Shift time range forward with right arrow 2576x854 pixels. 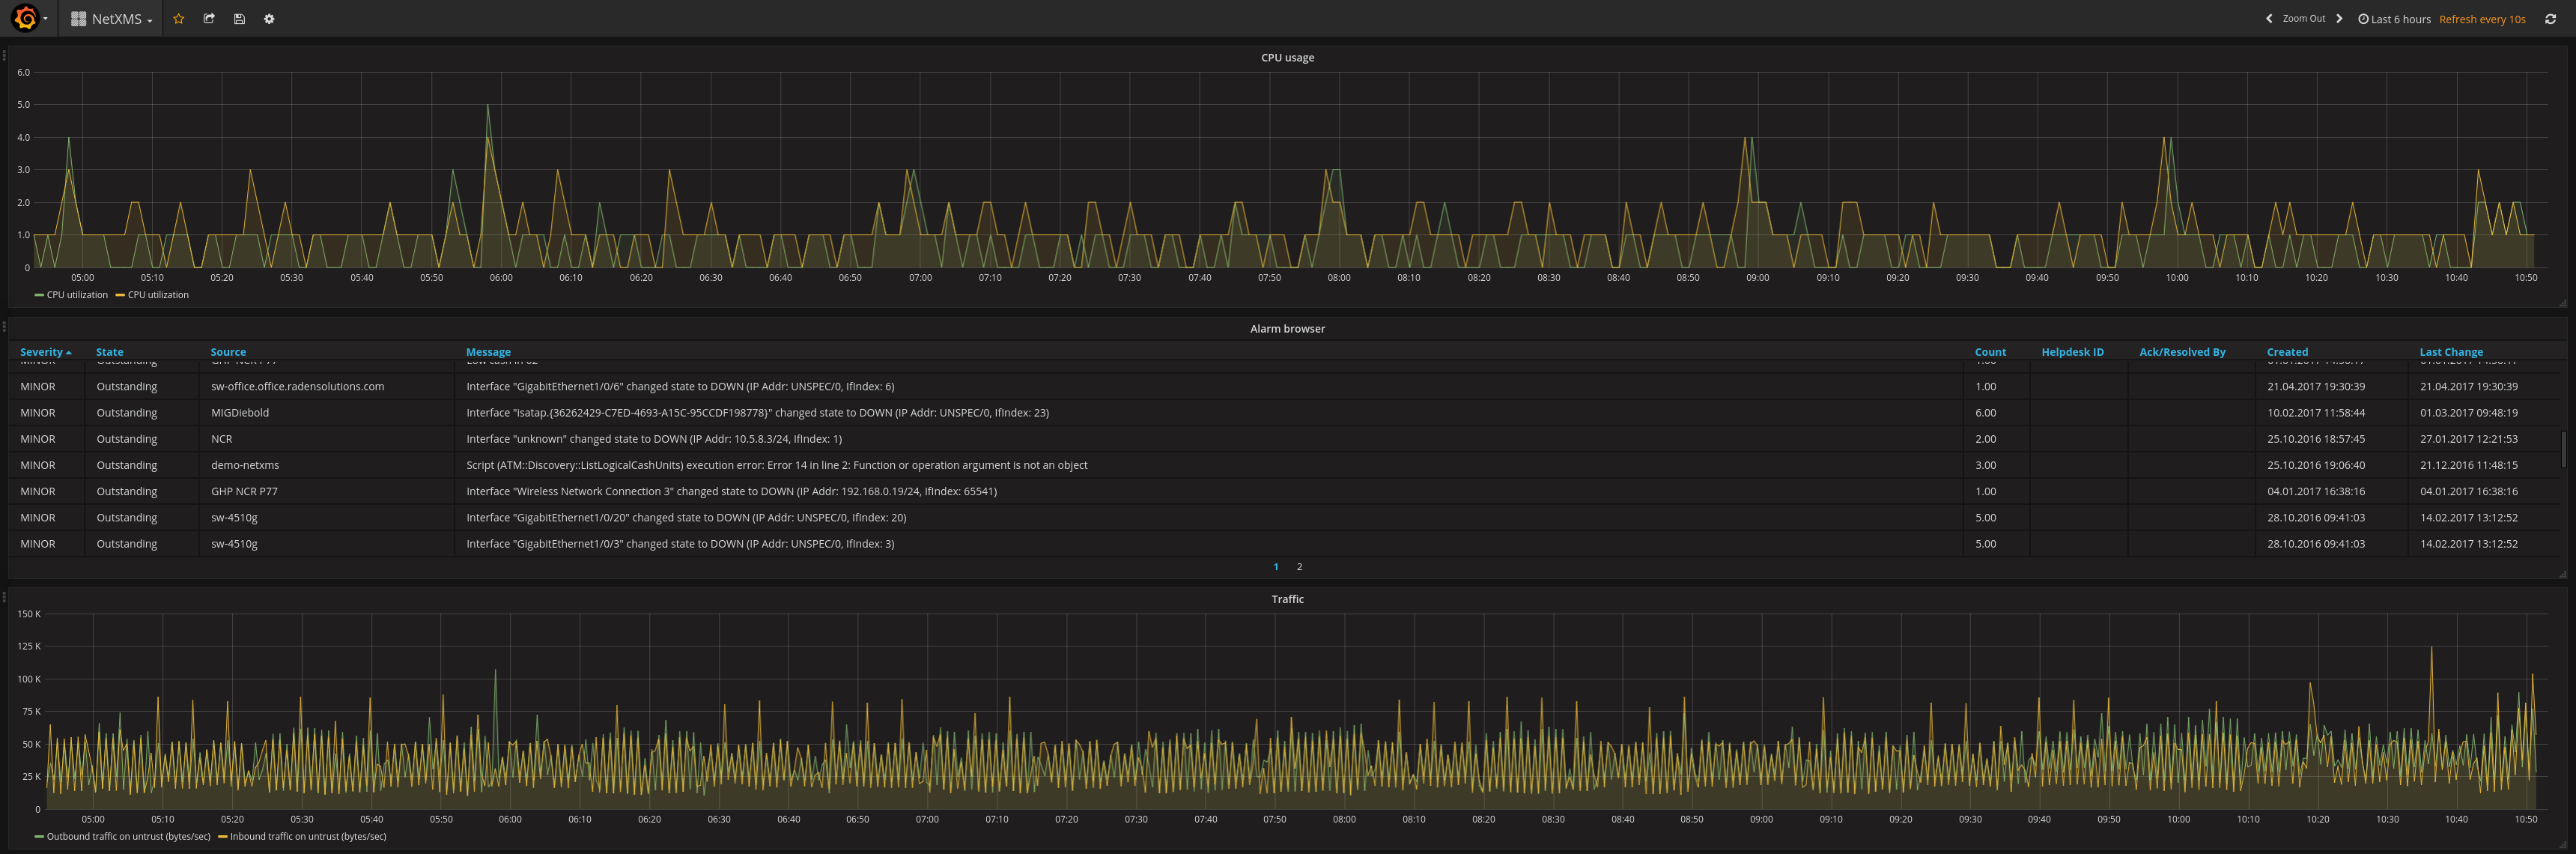point(2339,19)
